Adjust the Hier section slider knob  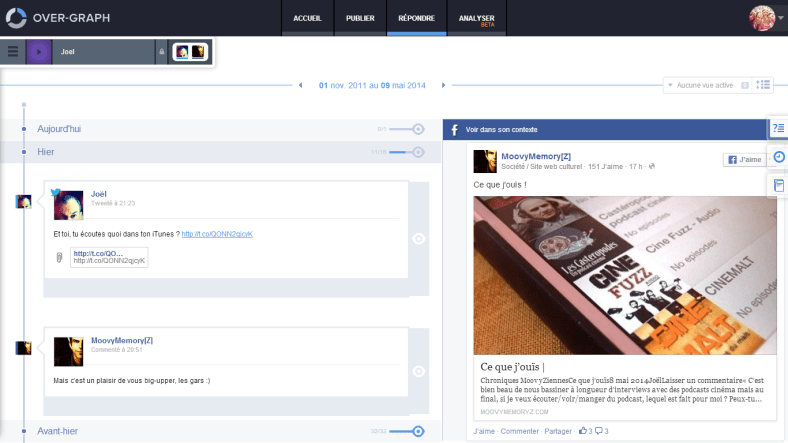pos(418,152)
